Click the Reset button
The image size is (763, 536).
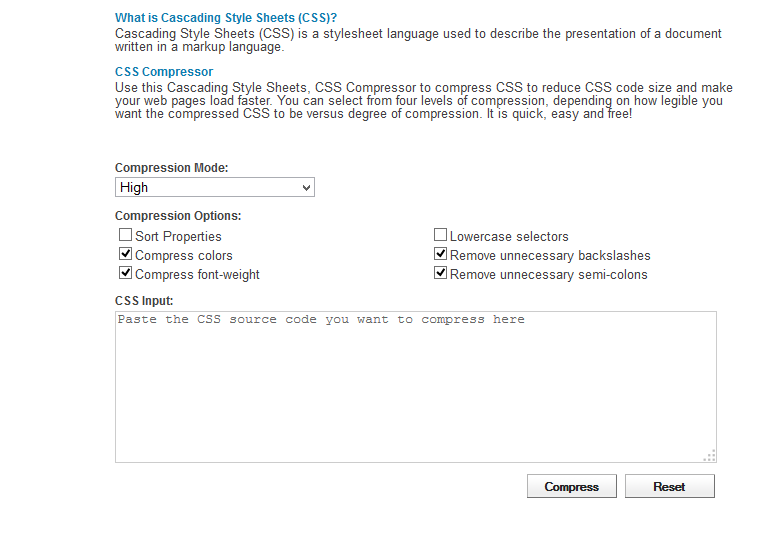point(670,486)
